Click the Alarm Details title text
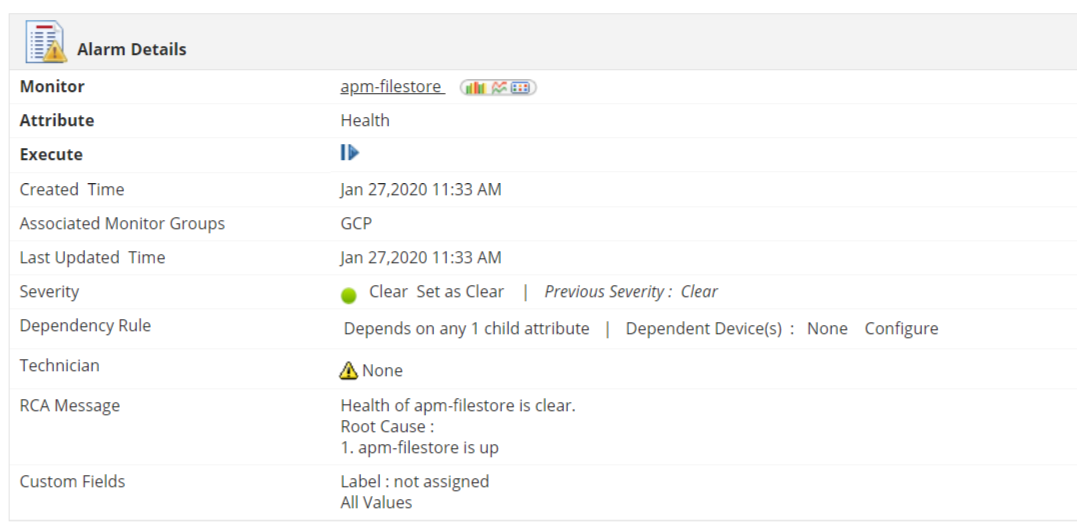 [132, 49]
